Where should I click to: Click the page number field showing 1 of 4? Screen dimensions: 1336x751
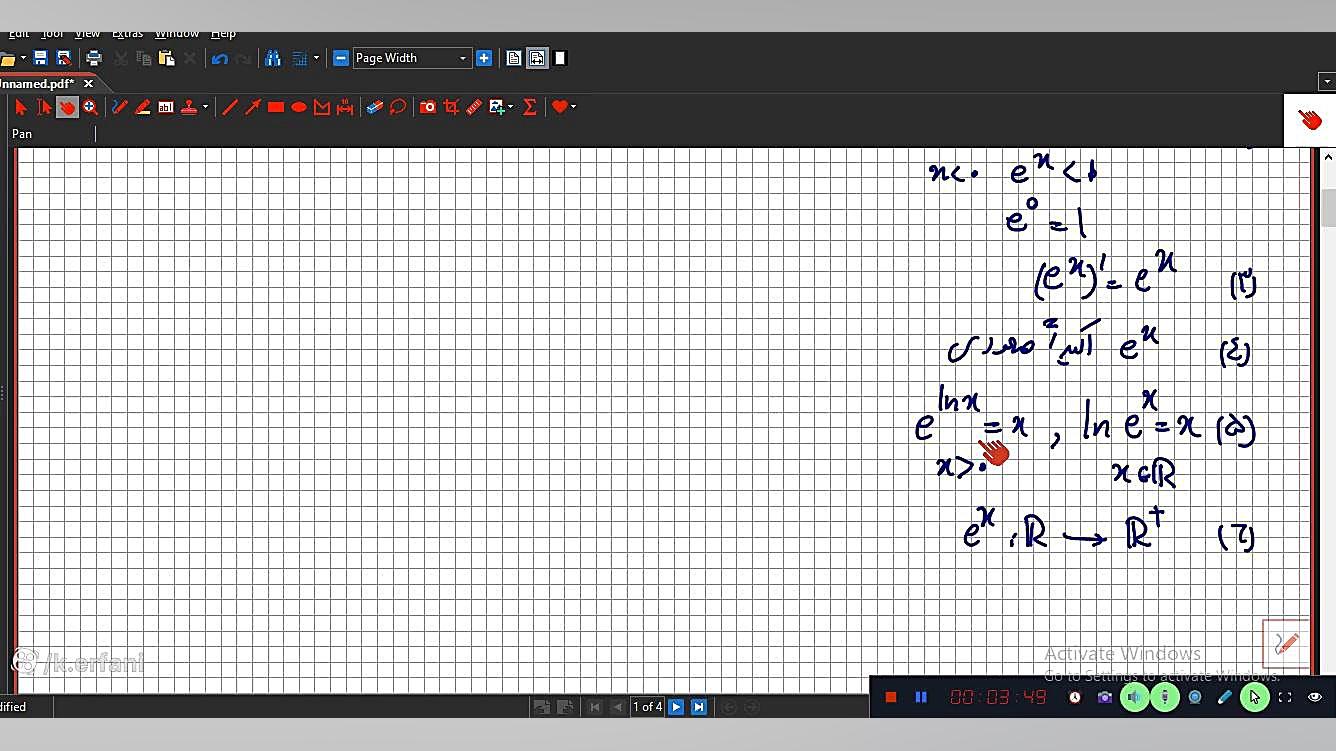coord(648,707)
